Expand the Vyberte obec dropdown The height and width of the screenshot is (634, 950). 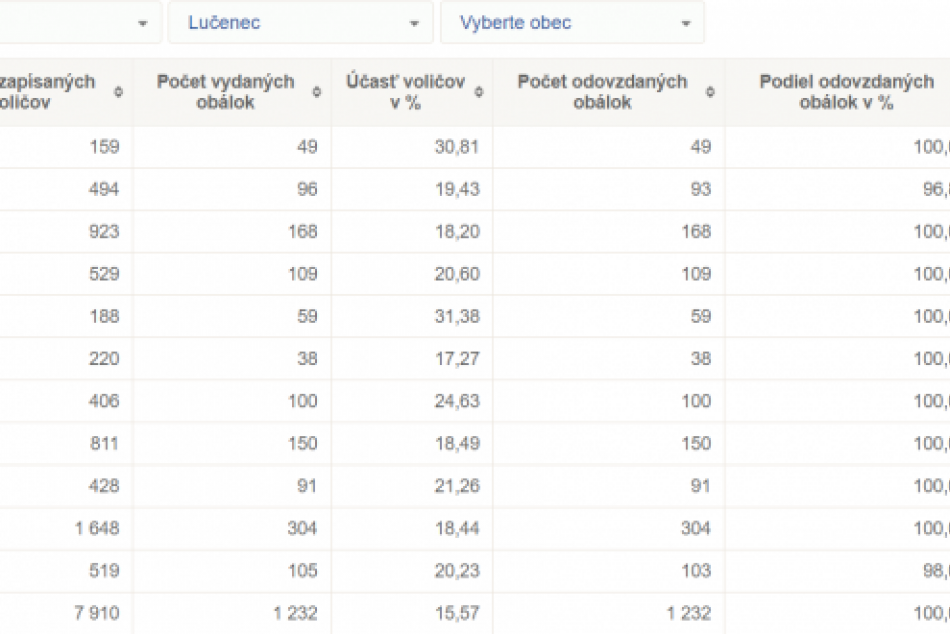tap(572, 23)
